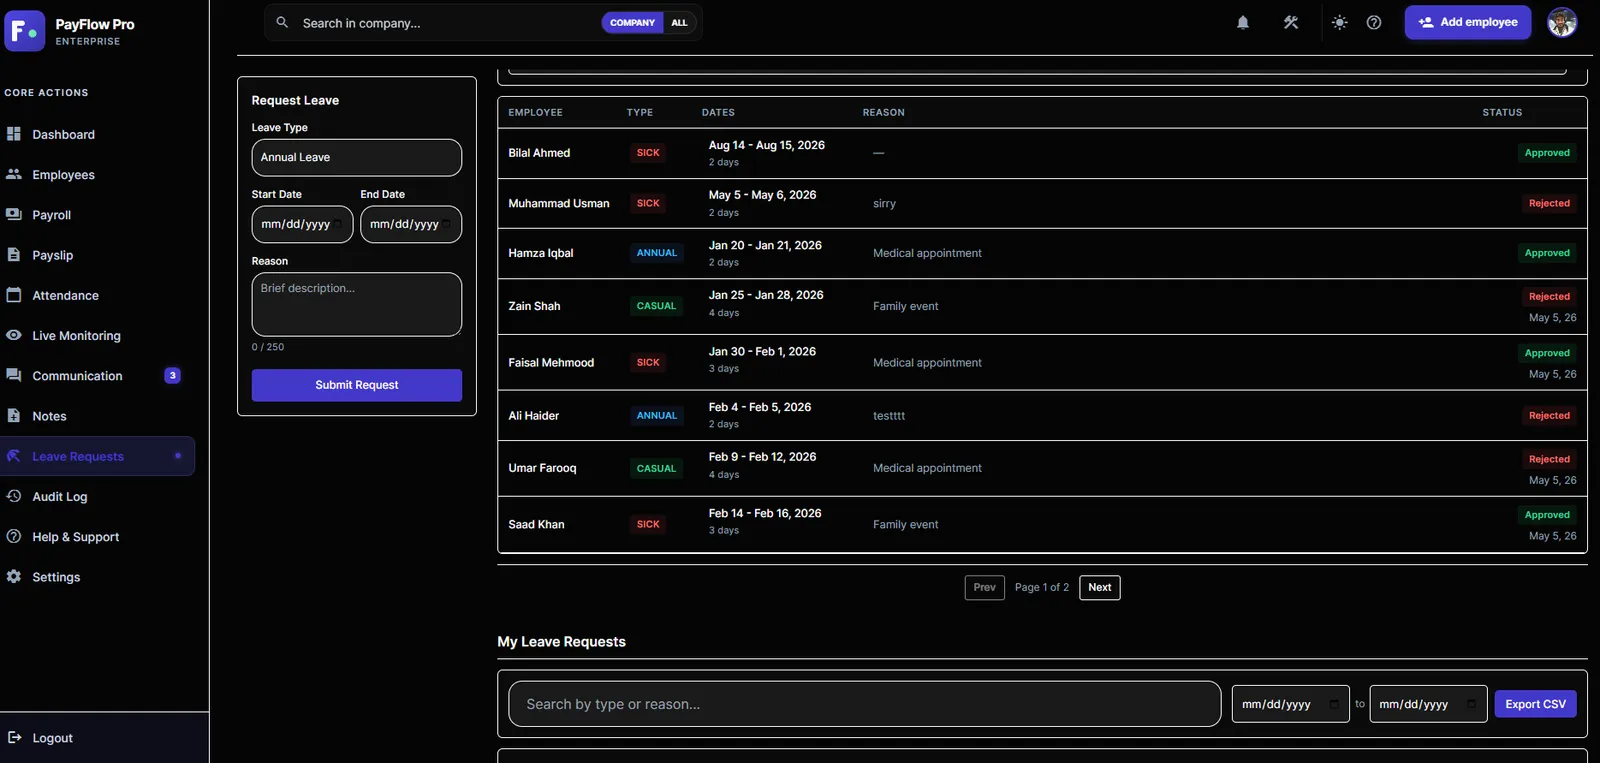The image size is (1600, 763).
Task: Go to Employees section
Action: click(63, 174)
